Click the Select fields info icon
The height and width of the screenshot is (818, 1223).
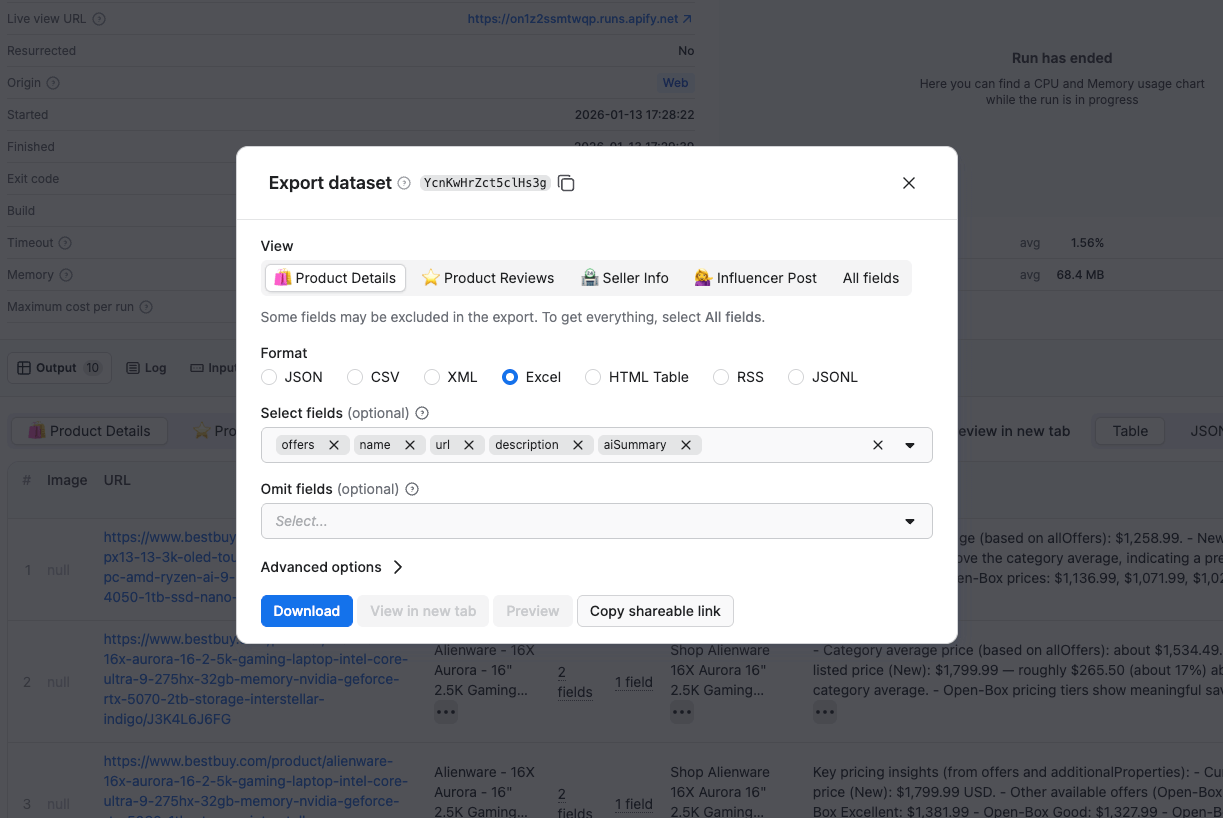(x=422, y=413)
